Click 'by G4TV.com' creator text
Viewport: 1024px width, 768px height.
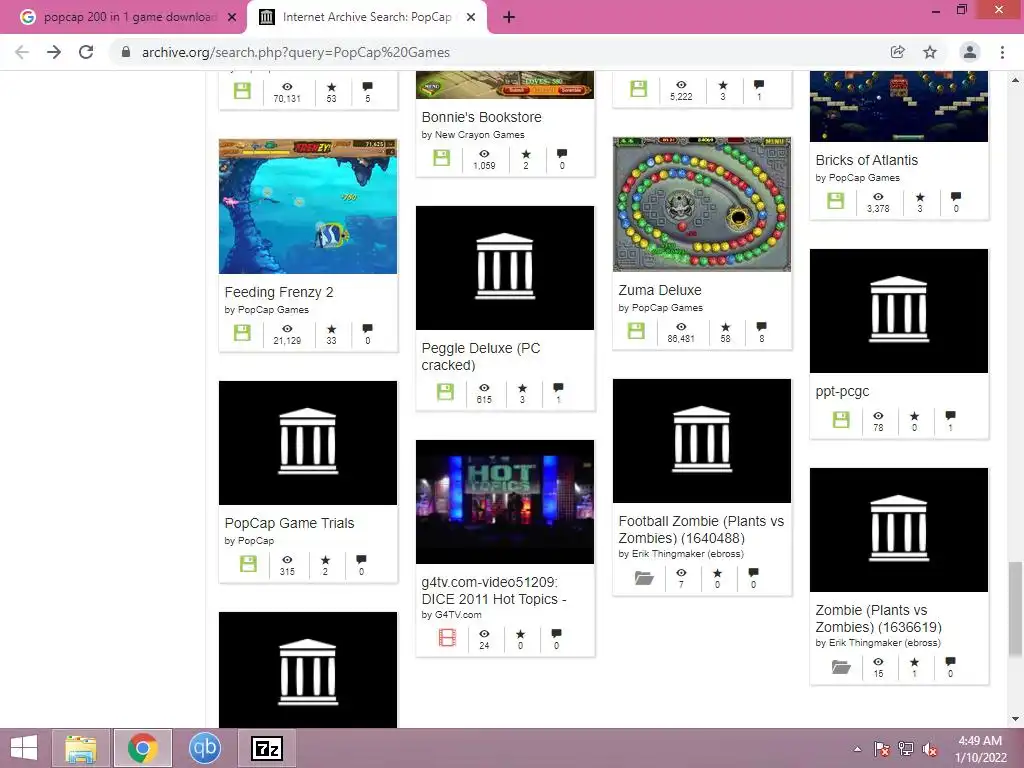point(451,615)
